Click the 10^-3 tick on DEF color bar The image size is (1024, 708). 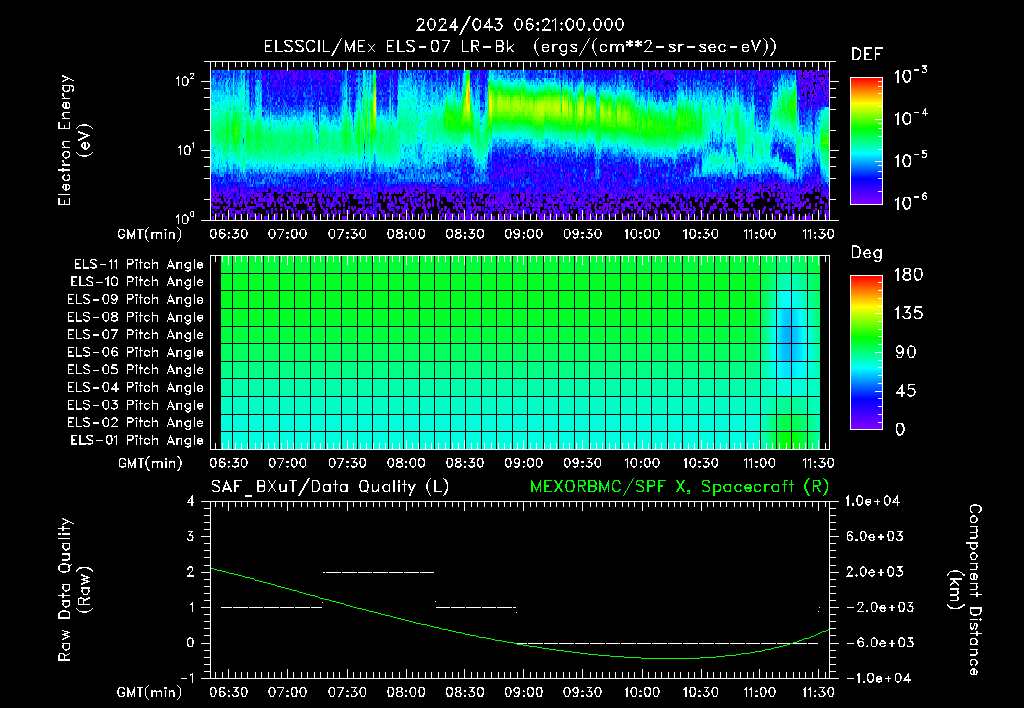coord(910,76)
